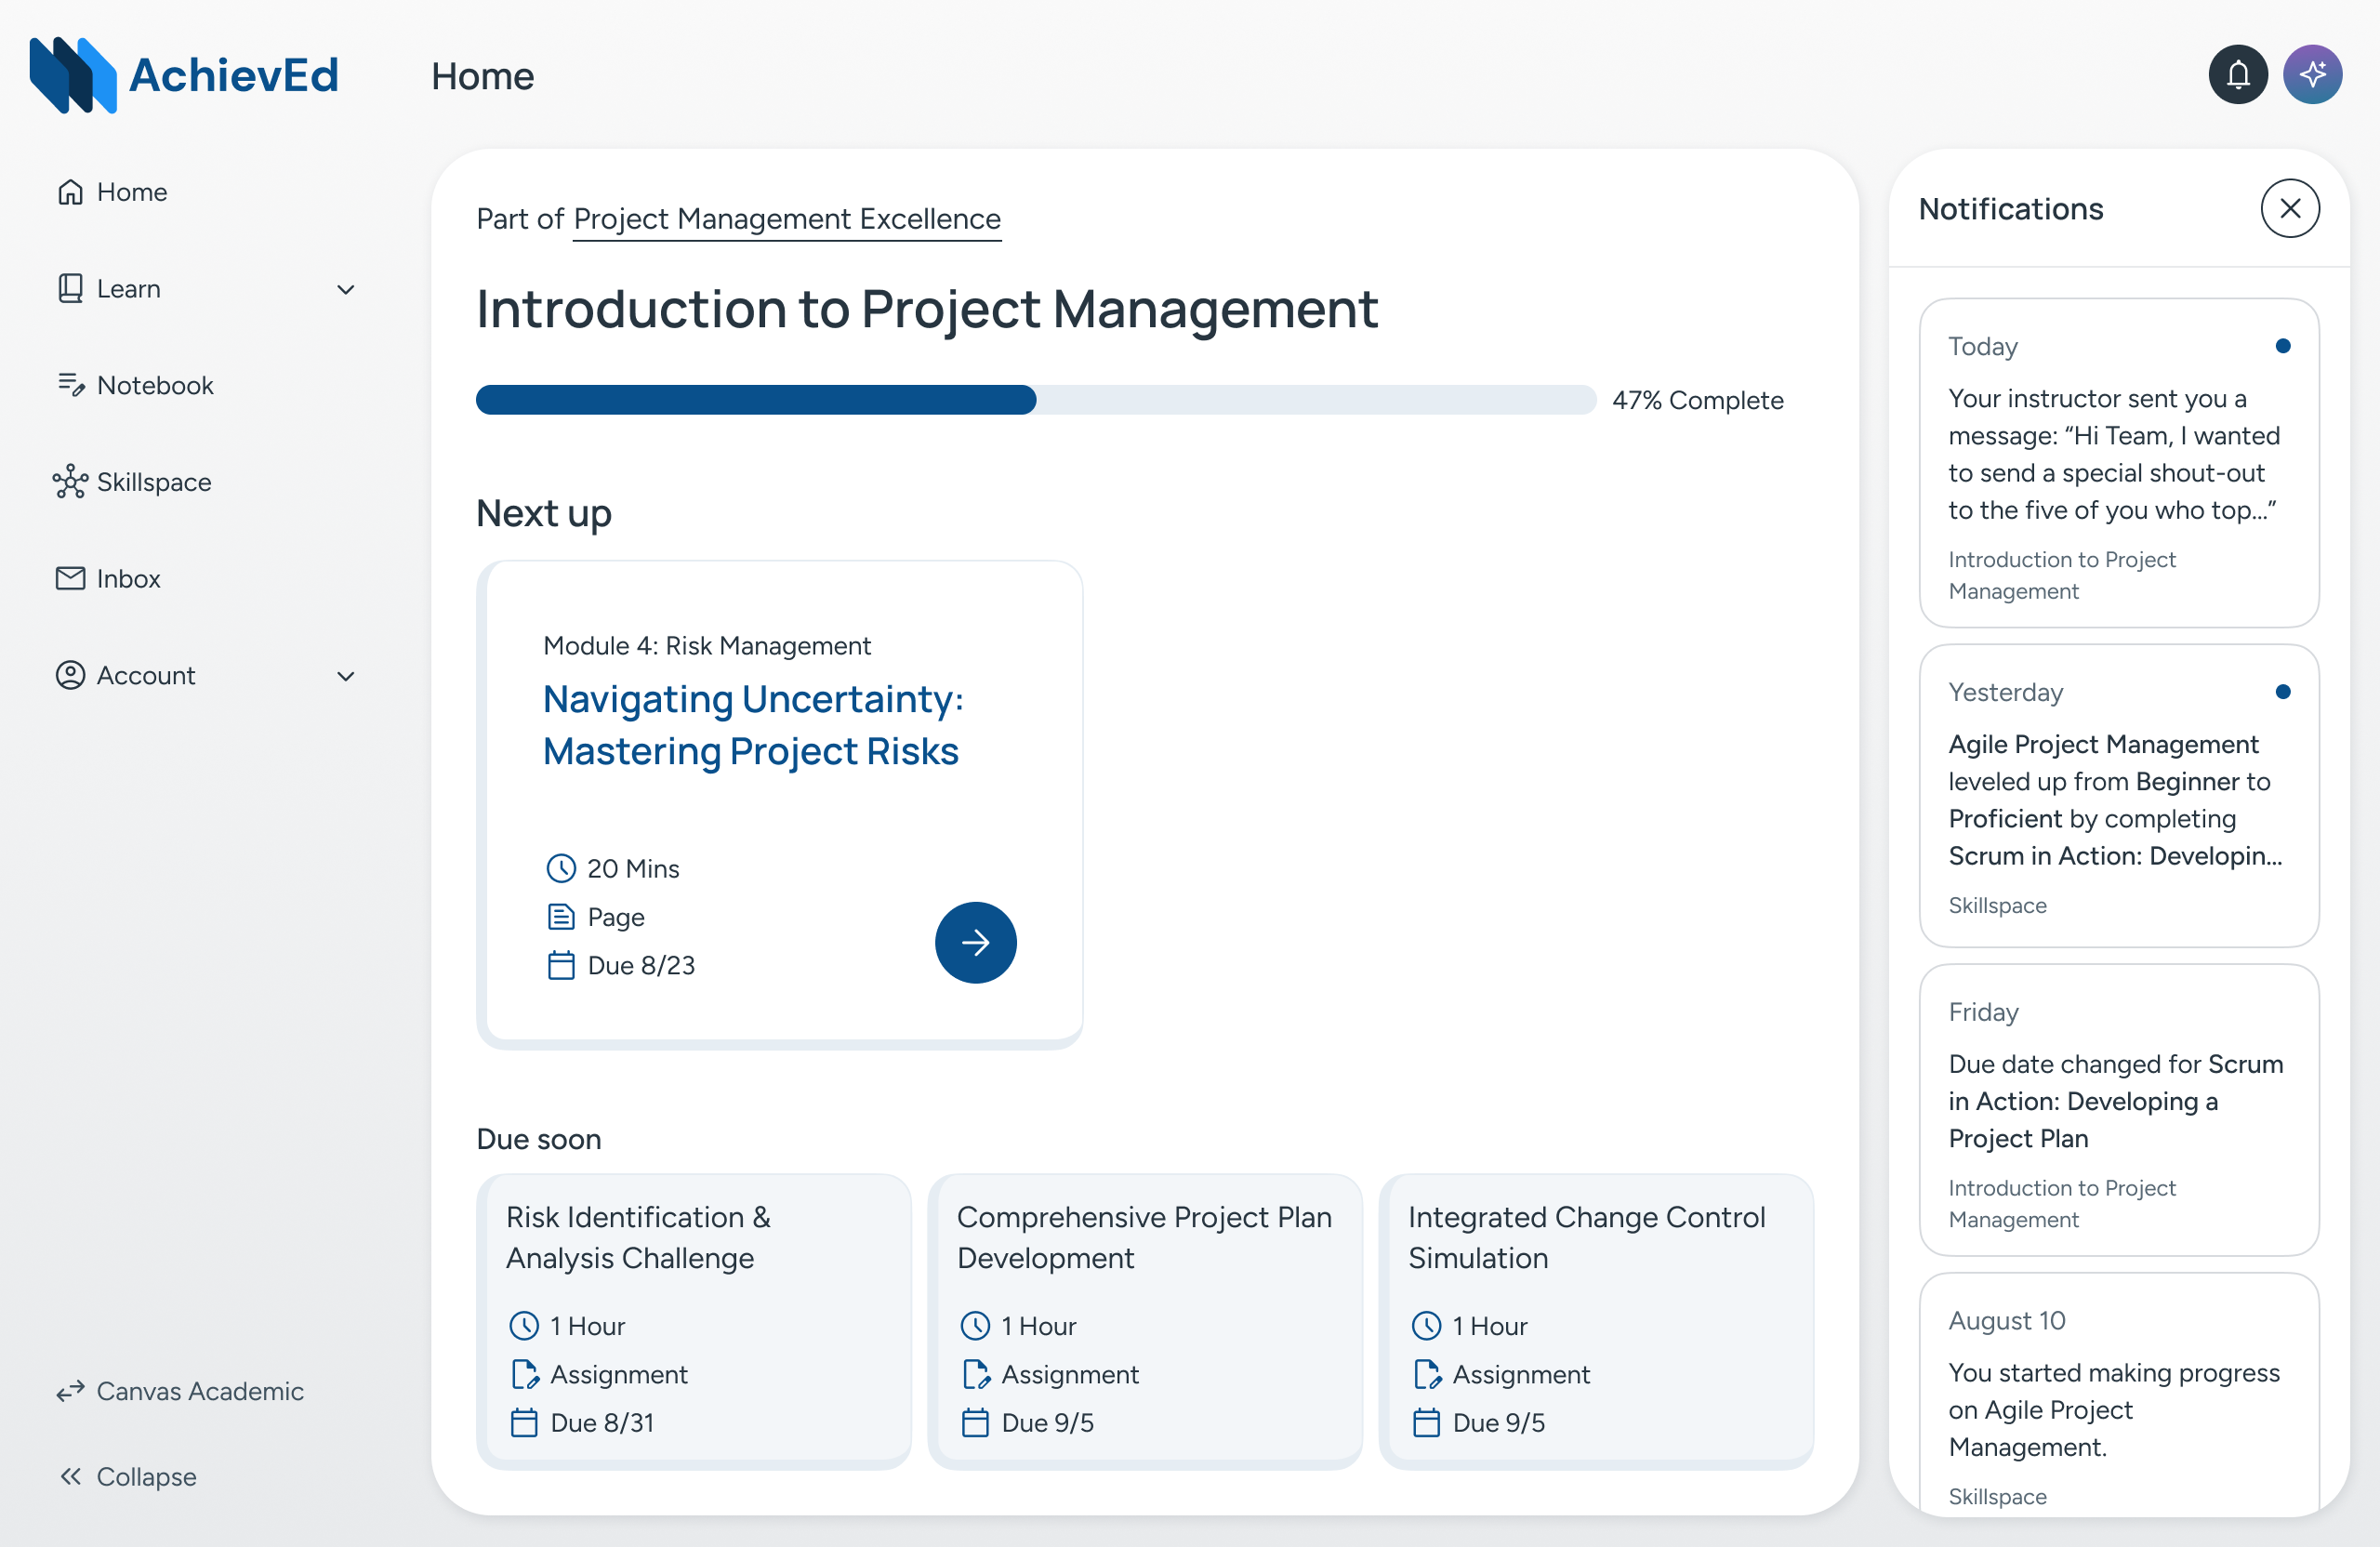Open Navigating Uncertainty: Mastering Project Risks
The width and height of the screenshot is (2380, 1547).
tap(751, 725)
